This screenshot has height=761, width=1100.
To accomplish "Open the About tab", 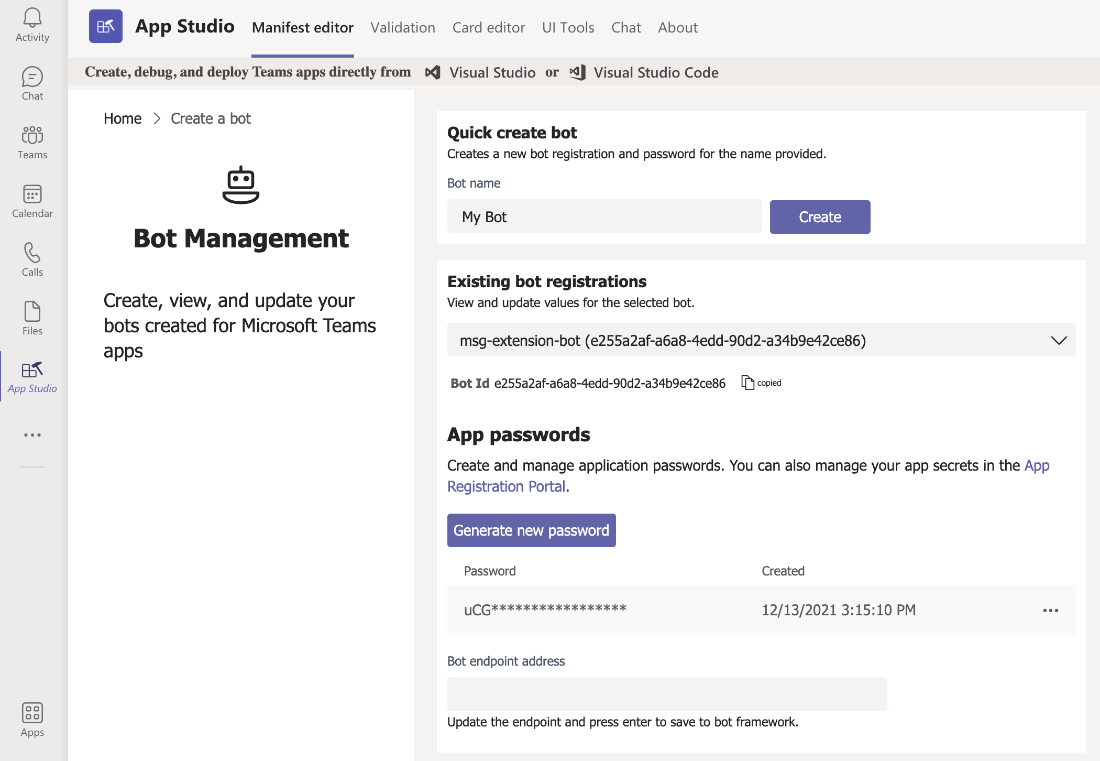I will 678,28.
